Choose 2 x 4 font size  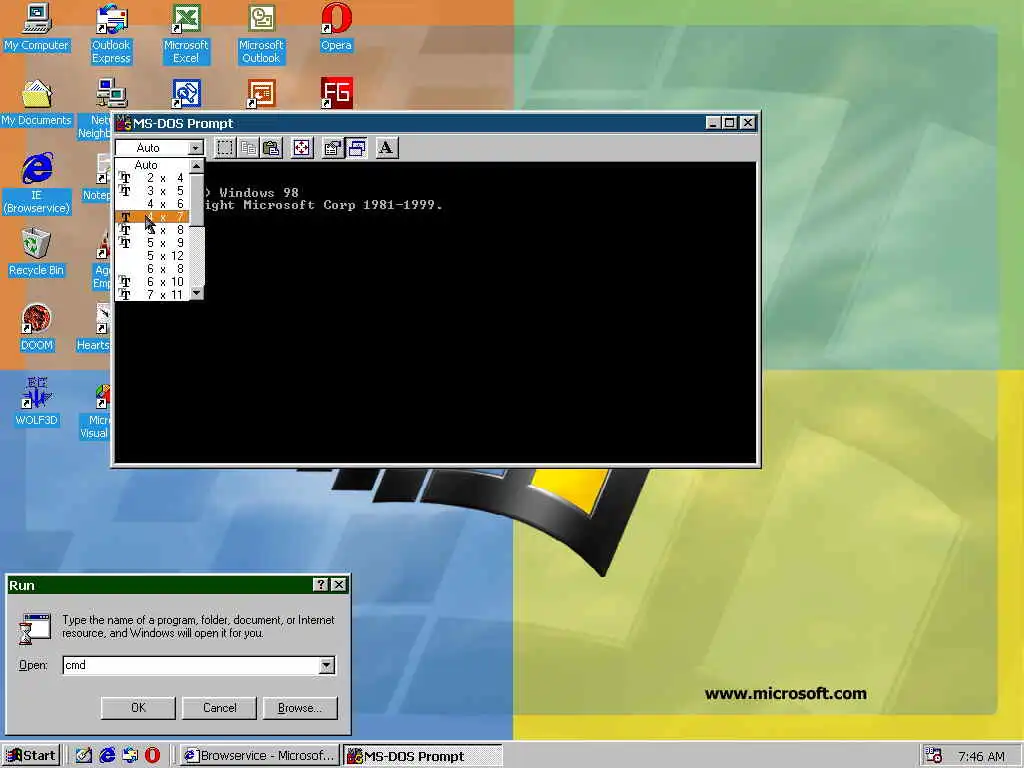(152, 178)
